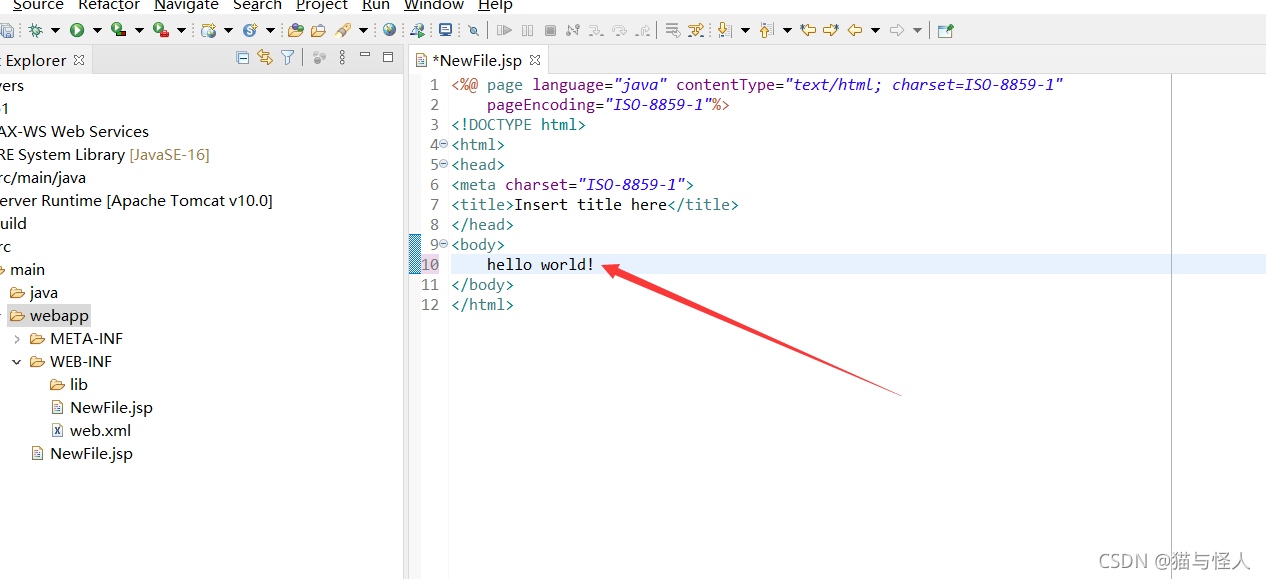Click the green Run button icon
The height and width of the screenshot is (579, 1266).
click(x=77, y=30)
